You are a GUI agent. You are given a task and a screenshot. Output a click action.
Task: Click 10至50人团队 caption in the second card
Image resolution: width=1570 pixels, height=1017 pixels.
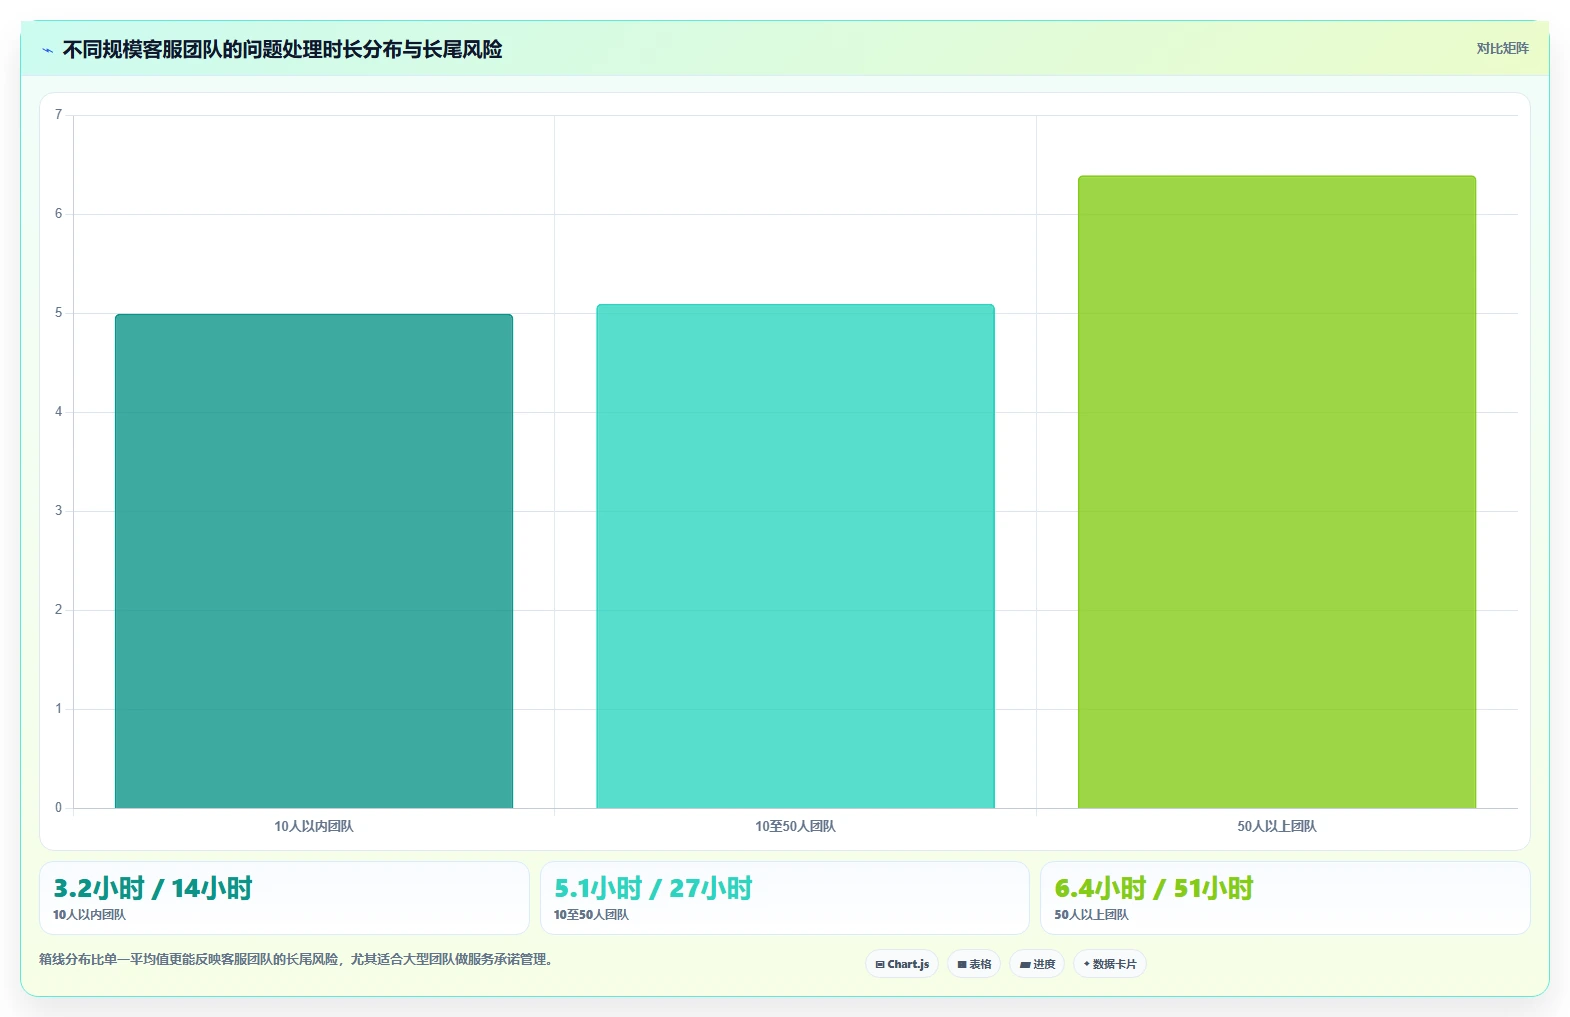pyautogui.click(x=591, y=915)
